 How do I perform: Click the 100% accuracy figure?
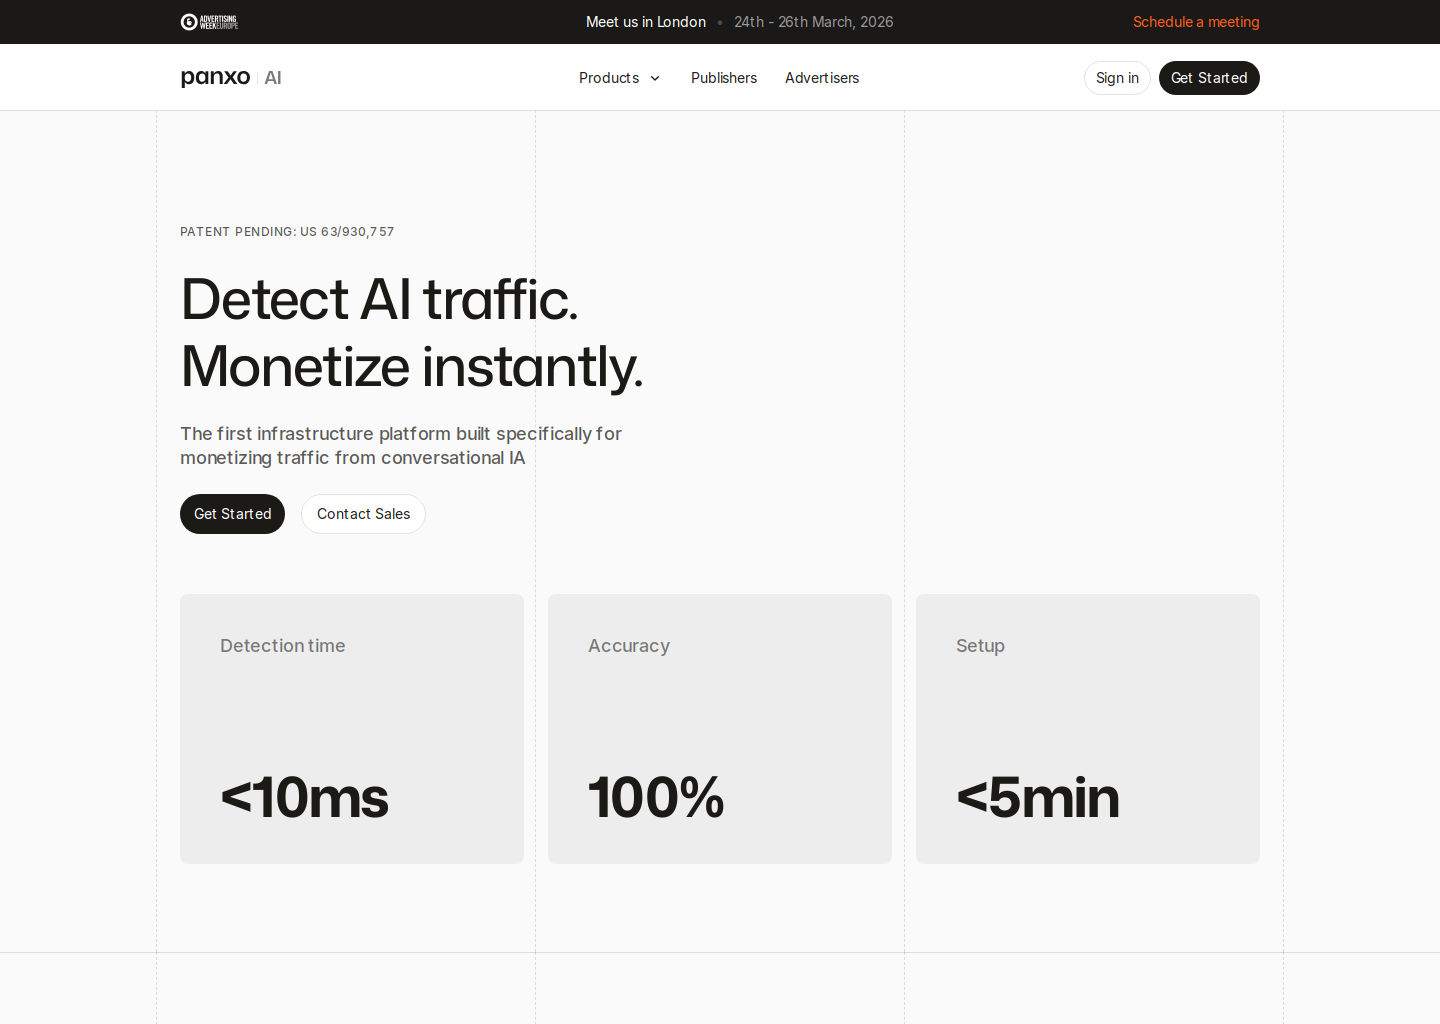(x=656, y=798)
